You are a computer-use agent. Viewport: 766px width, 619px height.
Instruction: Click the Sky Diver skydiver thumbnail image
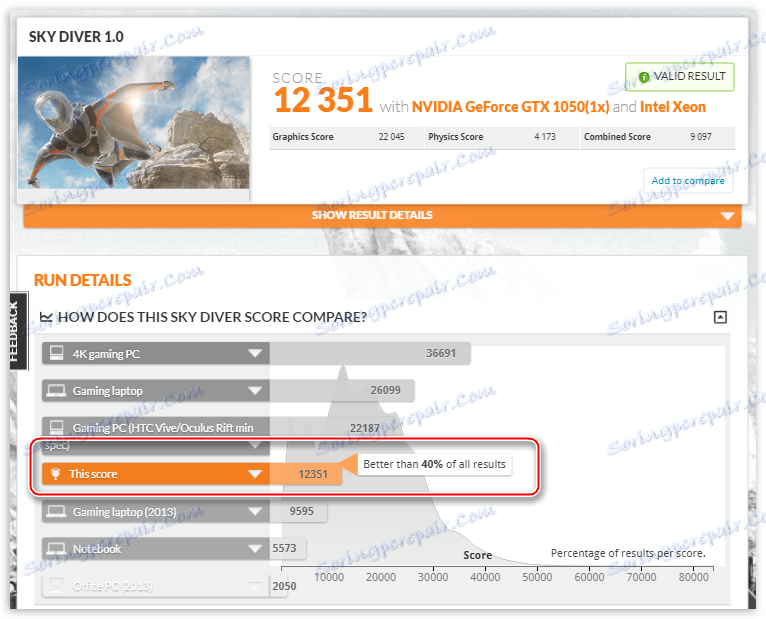[x=133, y=123]
